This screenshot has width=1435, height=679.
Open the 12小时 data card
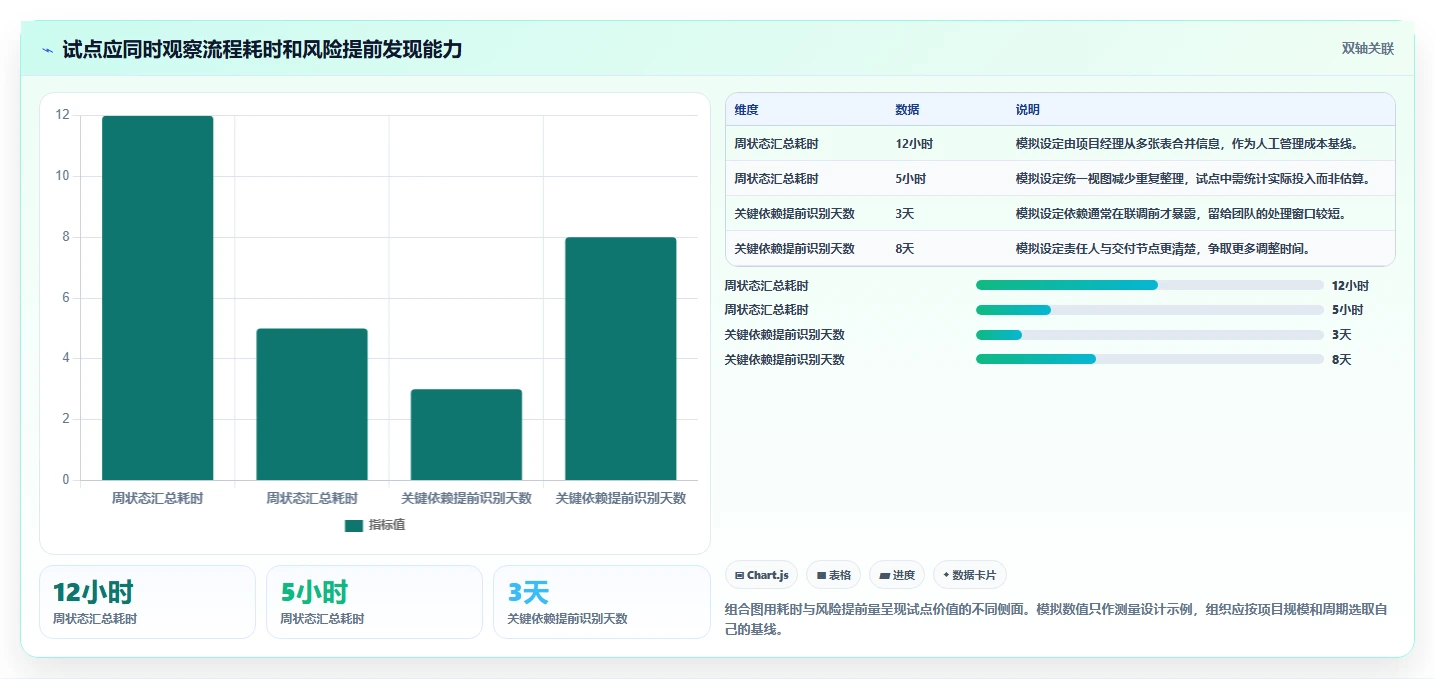148,602
